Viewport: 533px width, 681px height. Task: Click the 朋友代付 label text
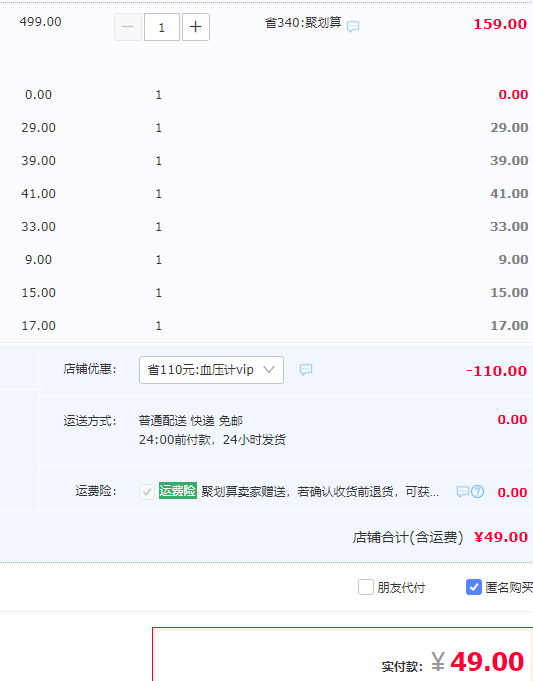(401, 588)
